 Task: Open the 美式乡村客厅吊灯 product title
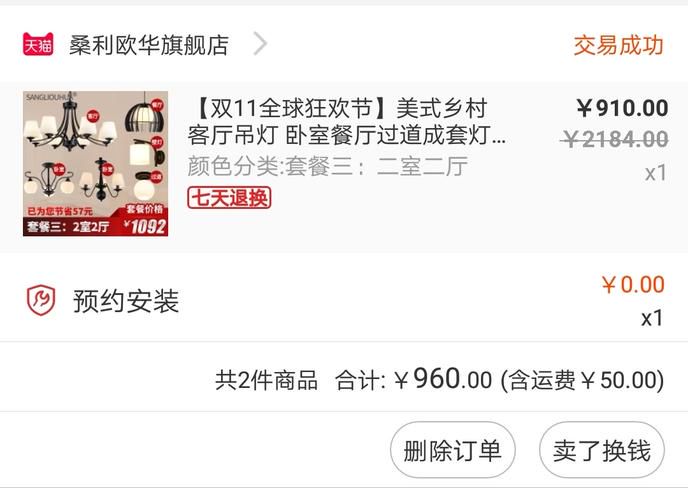click(347, 122)
